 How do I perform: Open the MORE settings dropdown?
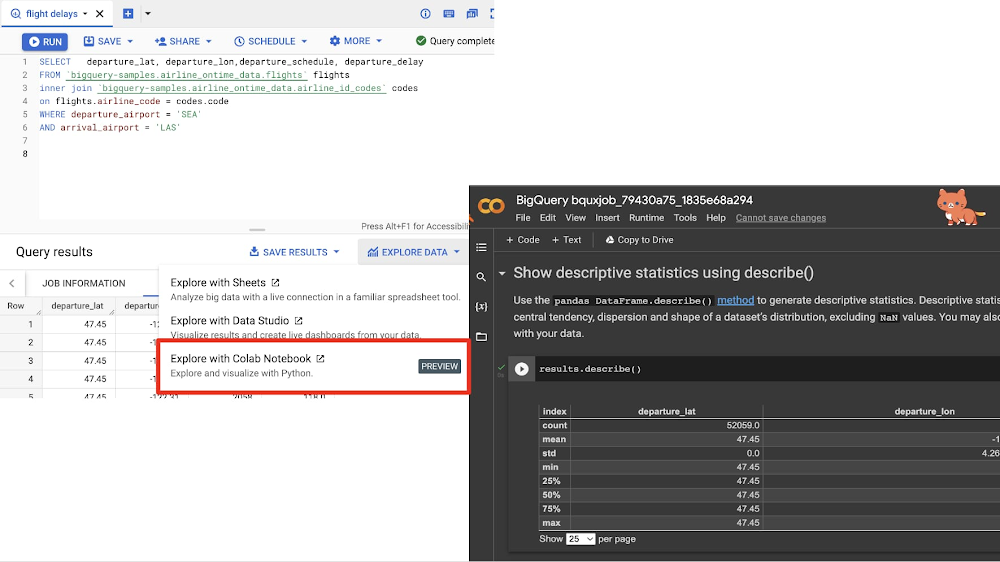[356, 41]
